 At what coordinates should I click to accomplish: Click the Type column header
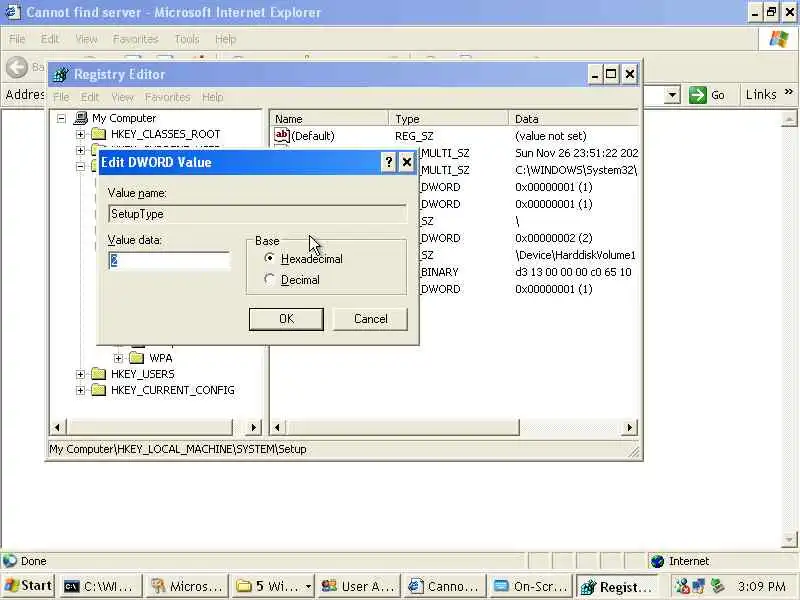(x=448, y=119)
